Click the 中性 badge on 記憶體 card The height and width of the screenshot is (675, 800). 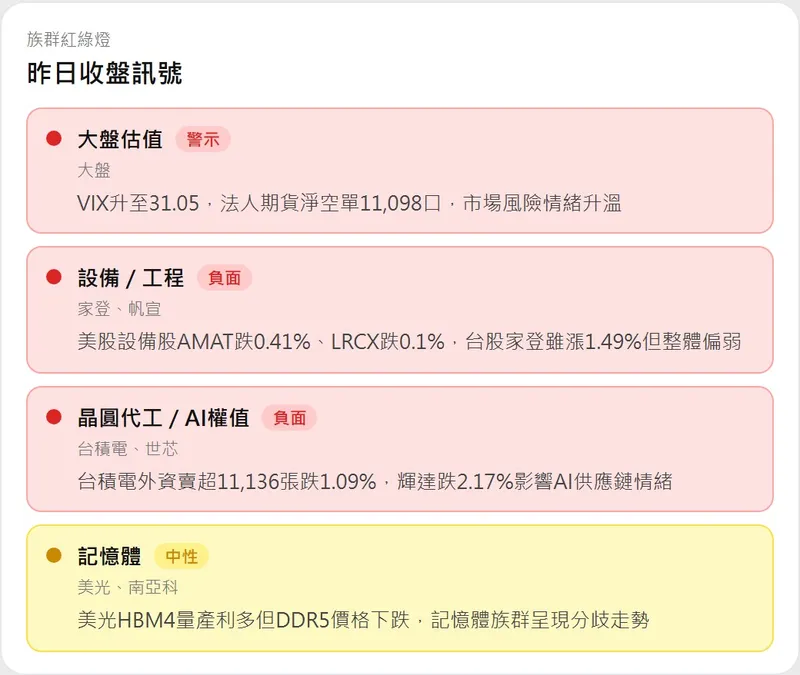pyautogui.click(x=181, y=556)
